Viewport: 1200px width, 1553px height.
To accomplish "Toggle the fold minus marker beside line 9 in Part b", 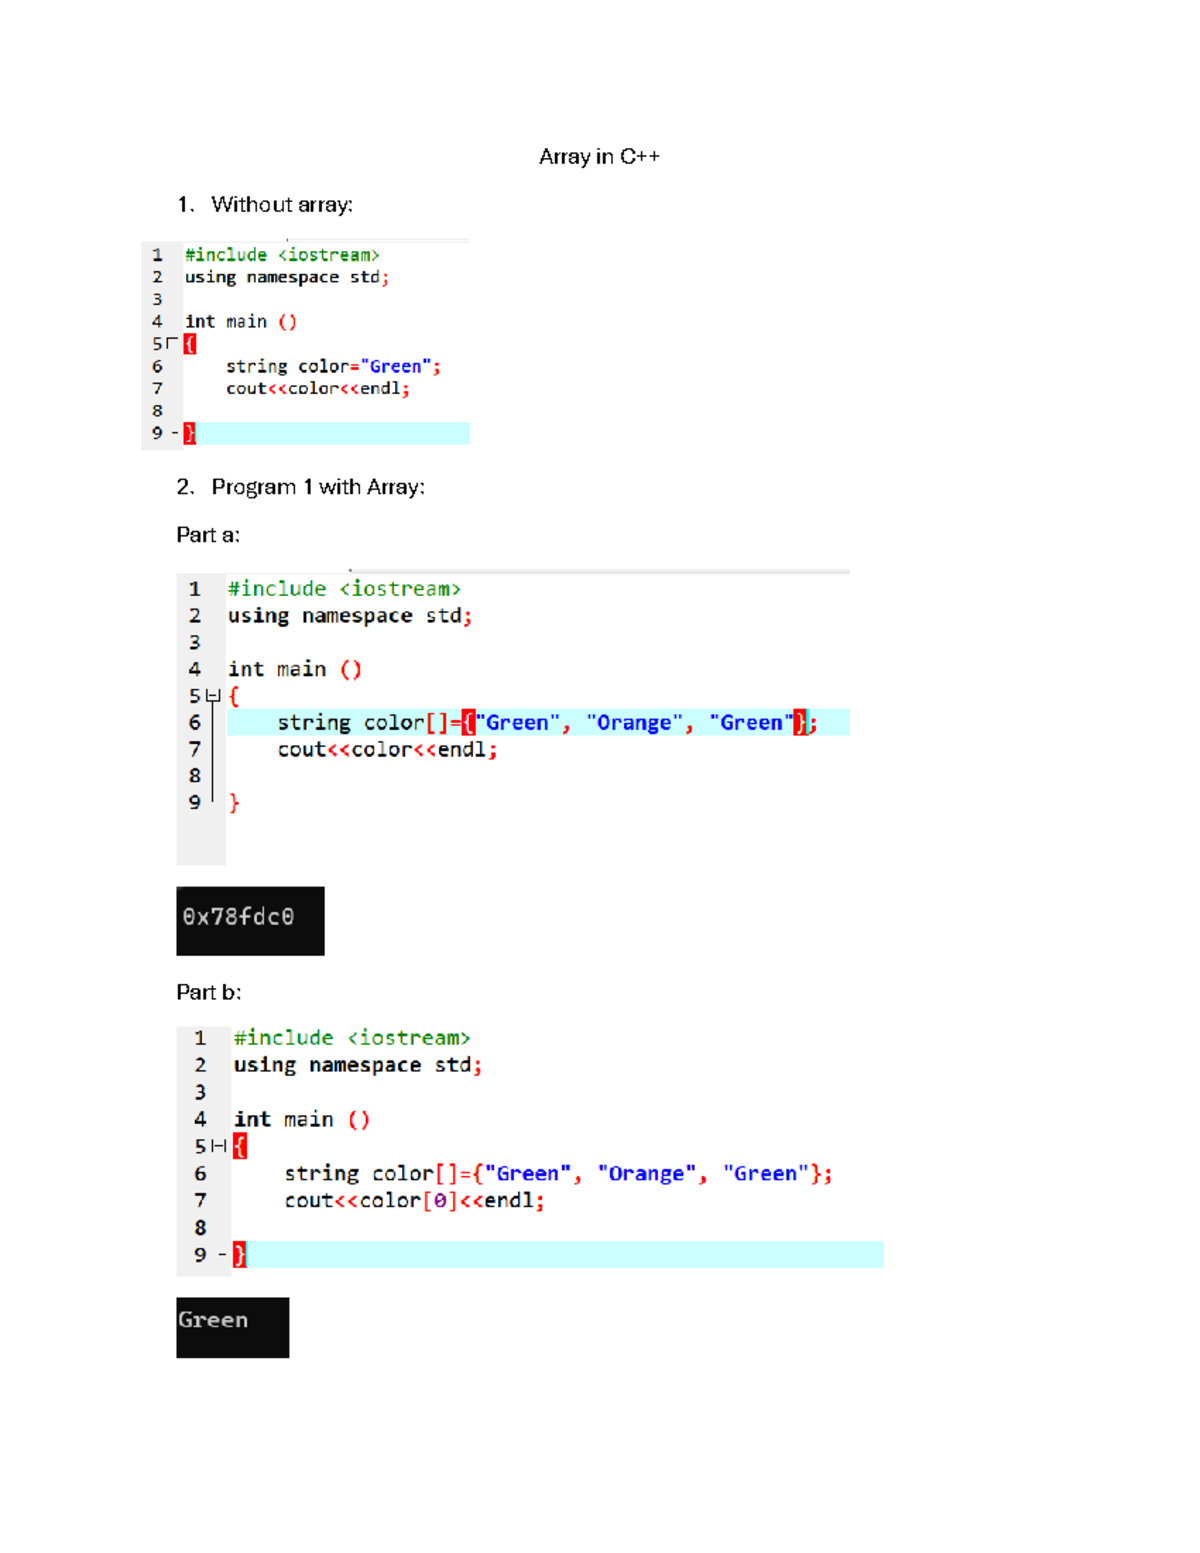I will click(221, 1253).
